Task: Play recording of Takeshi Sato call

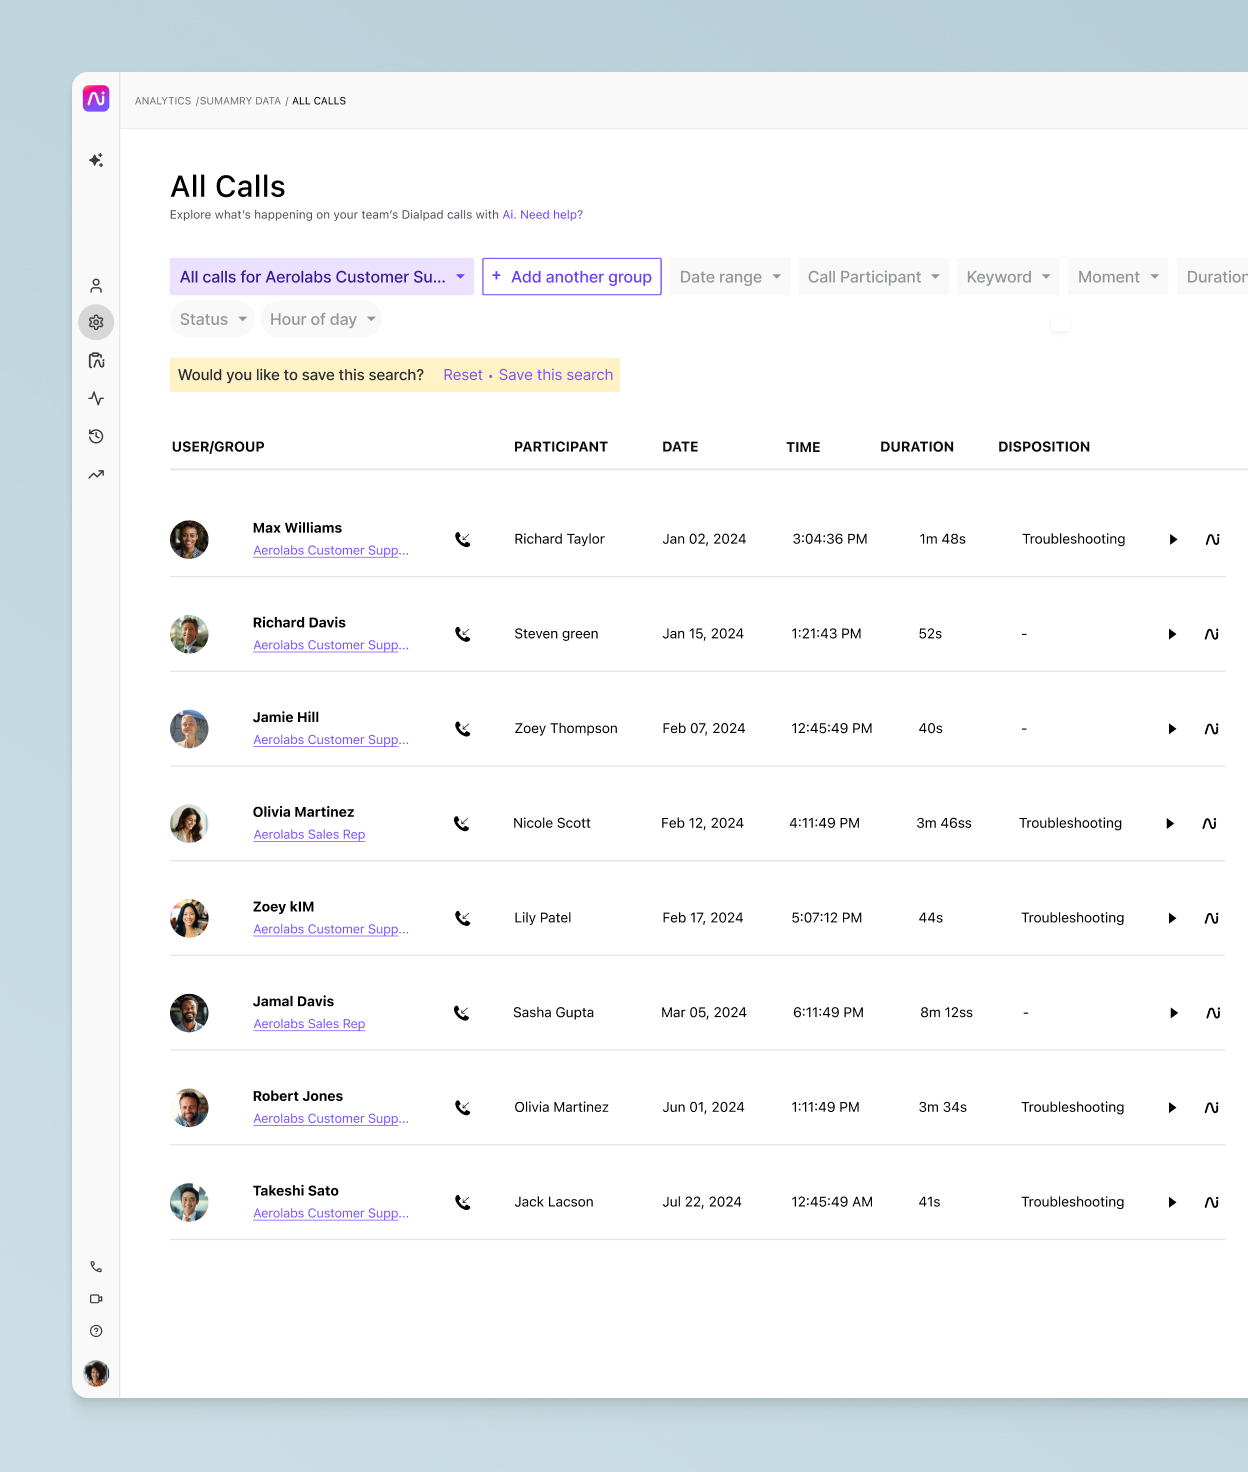Action: (1172, 1202)
